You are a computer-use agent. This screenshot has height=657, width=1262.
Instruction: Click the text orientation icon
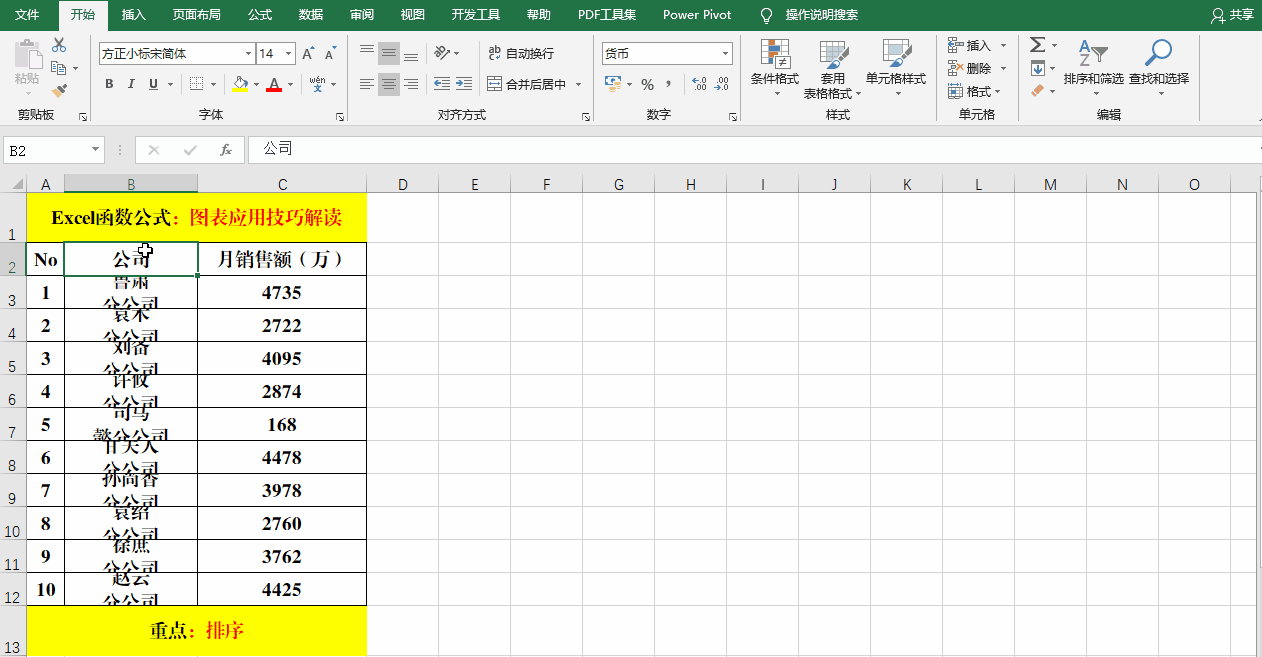coord(444,52)
